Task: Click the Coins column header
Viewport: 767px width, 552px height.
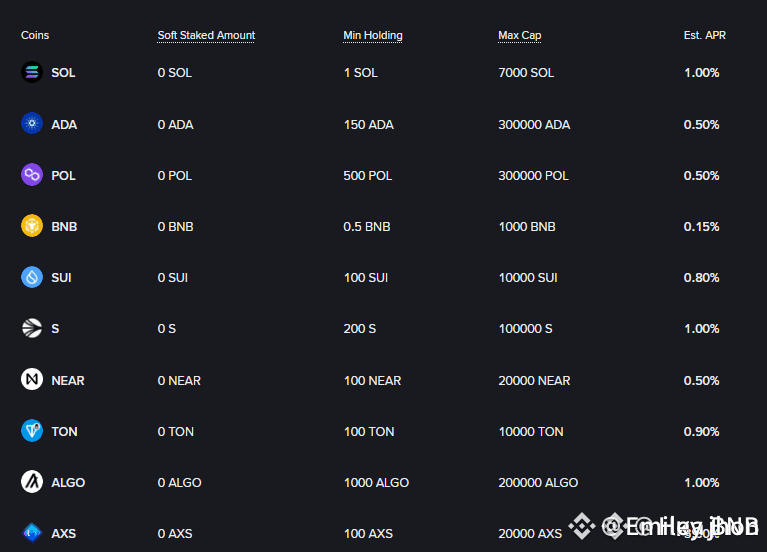Action: click(35, 35)
